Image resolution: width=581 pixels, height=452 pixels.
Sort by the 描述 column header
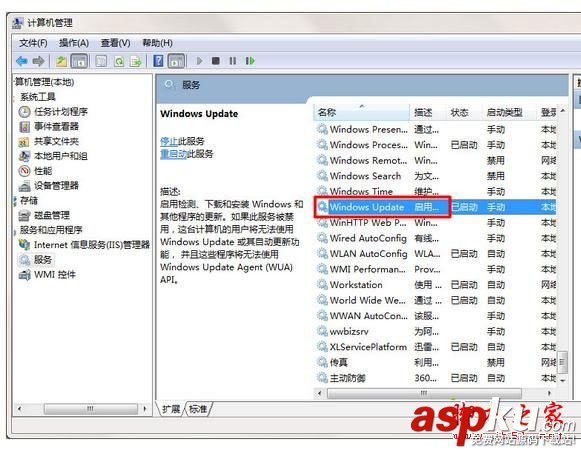click(x=428, y=112)
